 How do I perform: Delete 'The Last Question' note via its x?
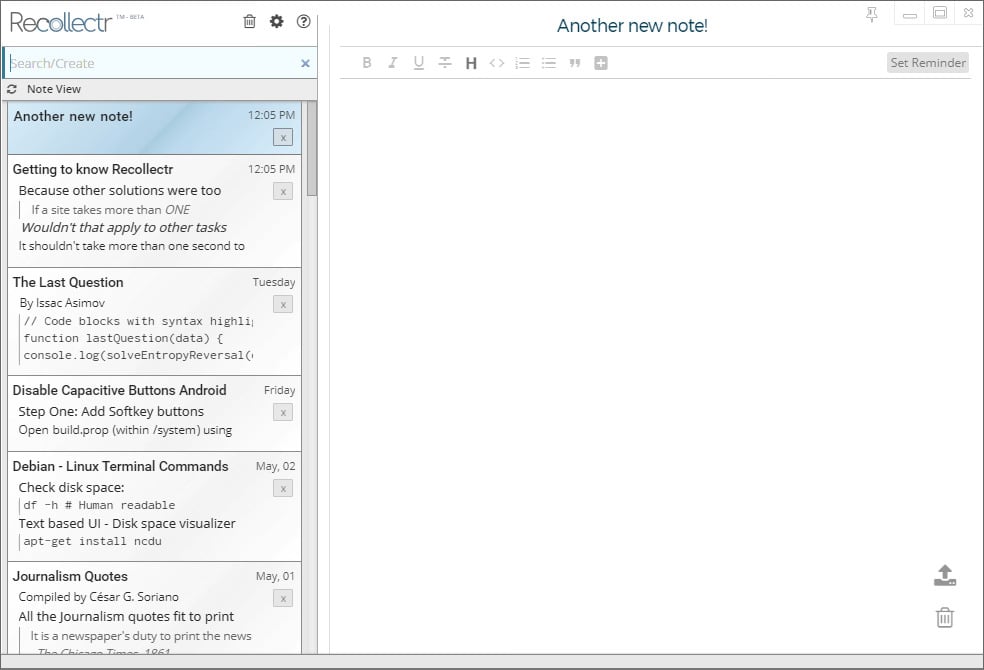click(283, 304)
